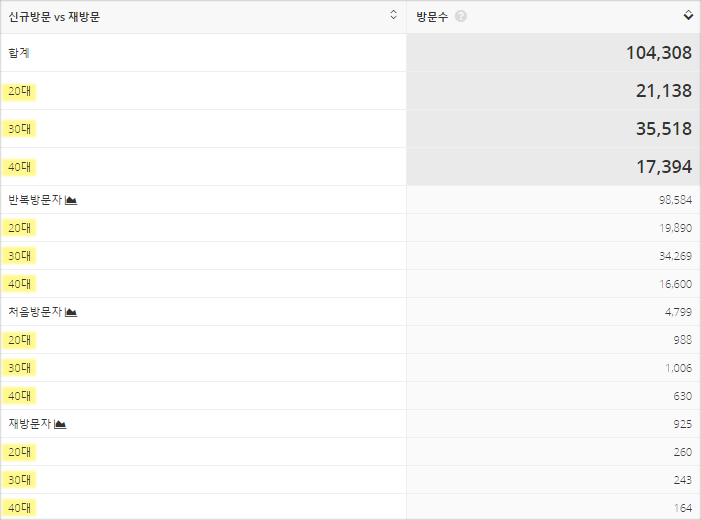701x520 pixels.
Task: Click the 방문수 column header text
Action: (434, 16)
